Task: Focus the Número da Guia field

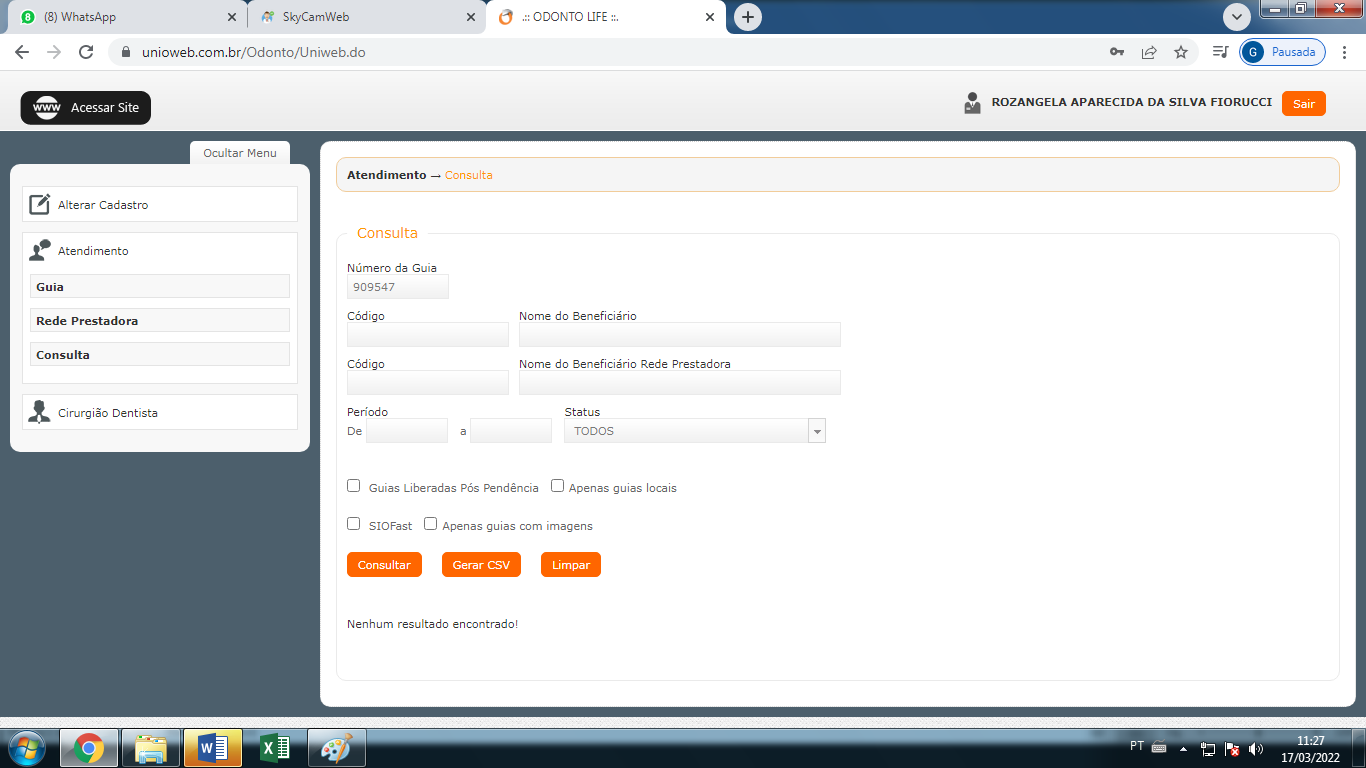Action: (398, 287)
